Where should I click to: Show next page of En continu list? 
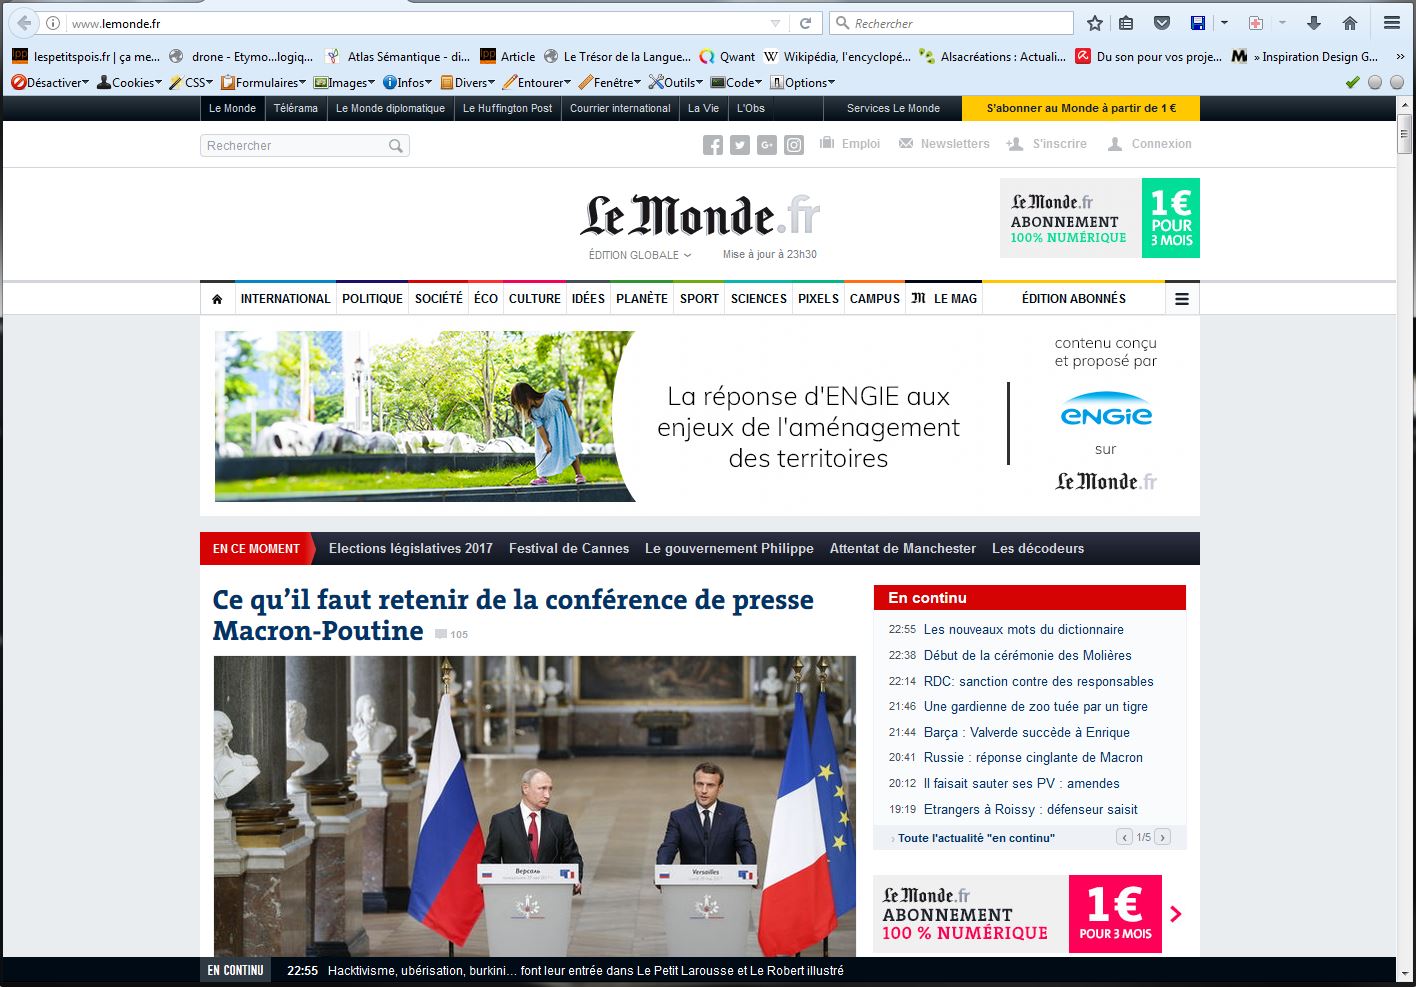click(x=1162, y=838)
